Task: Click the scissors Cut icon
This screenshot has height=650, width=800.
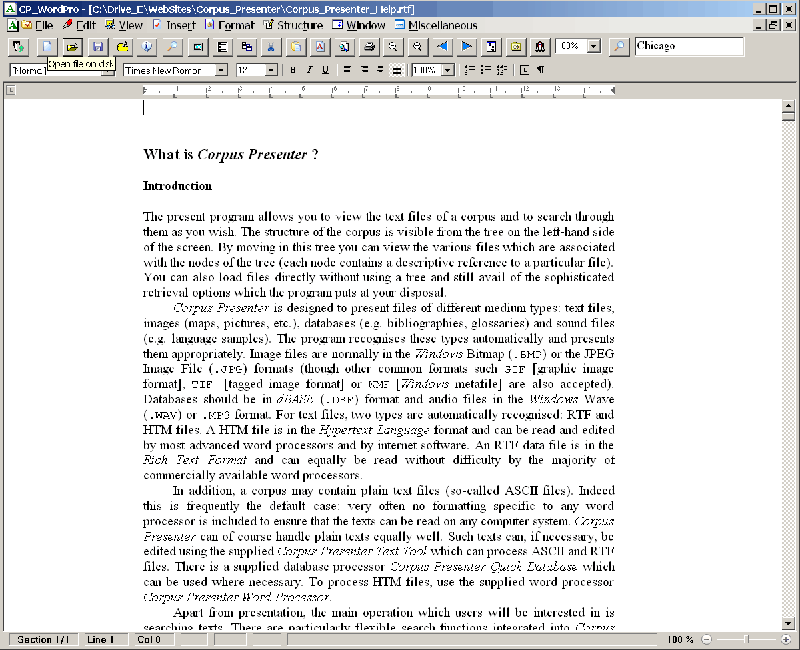Action: 270,46
